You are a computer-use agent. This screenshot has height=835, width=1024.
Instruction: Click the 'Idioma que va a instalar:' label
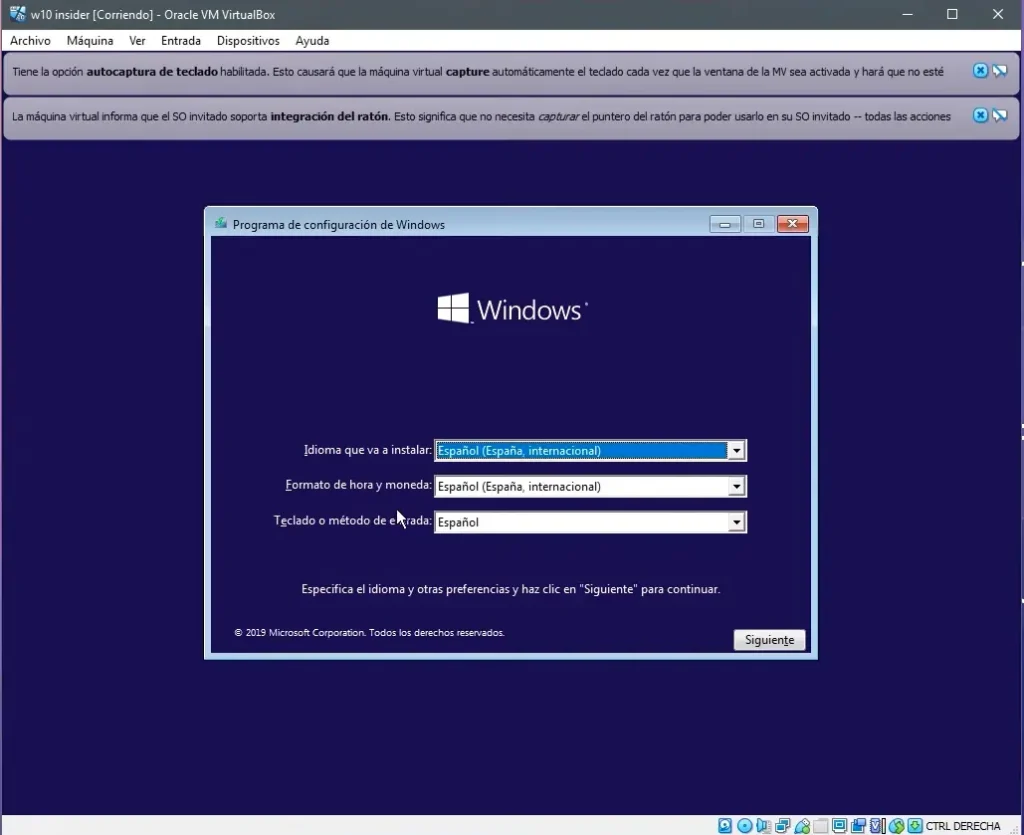[x=368, y=450]
